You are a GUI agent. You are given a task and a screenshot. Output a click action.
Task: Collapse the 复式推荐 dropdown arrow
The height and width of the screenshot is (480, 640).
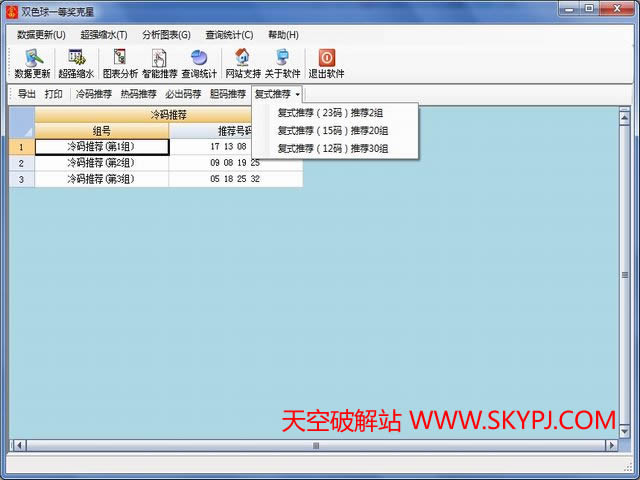(x=297, y=95)
